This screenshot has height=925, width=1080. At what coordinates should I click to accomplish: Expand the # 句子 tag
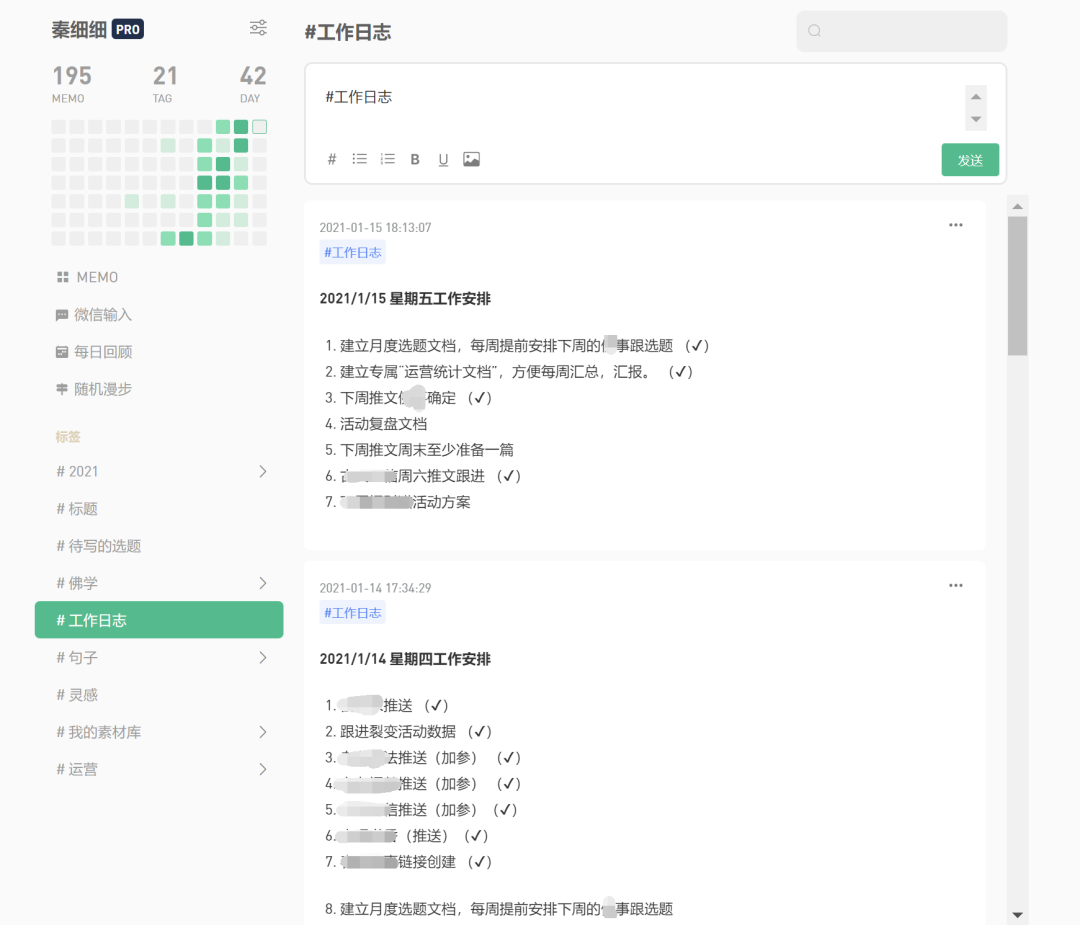(262, 657)
